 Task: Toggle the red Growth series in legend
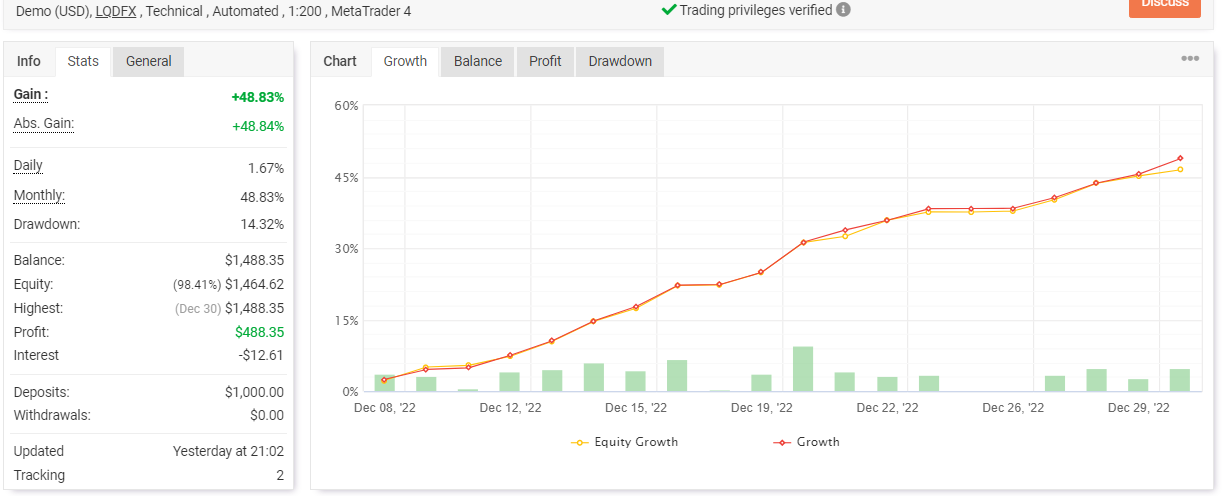tap(807, 442)
